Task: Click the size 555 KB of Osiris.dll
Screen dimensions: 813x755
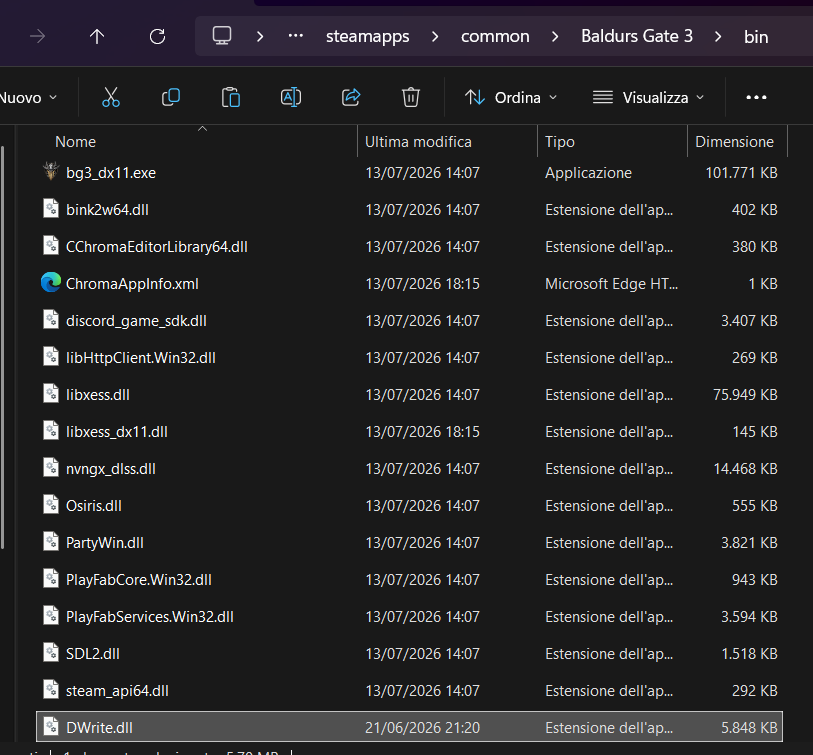Action: (x=754, y=506)
